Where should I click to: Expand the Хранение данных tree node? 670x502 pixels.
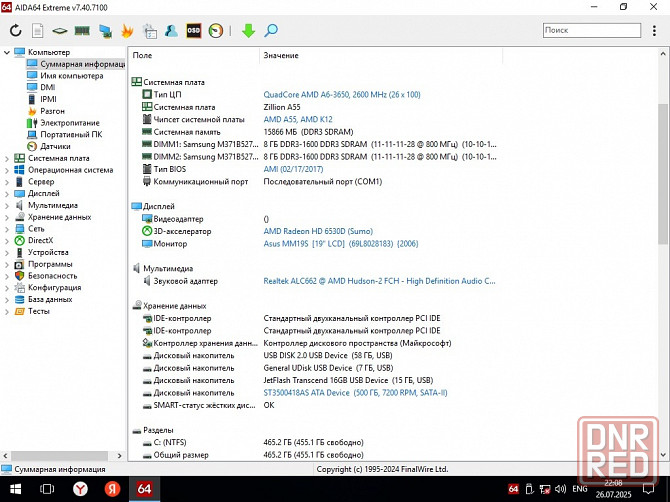coord(7,217)
